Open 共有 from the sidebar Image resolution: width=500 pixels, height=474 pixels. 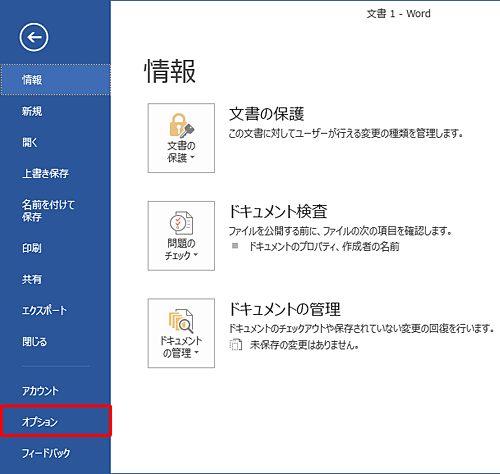55,279
